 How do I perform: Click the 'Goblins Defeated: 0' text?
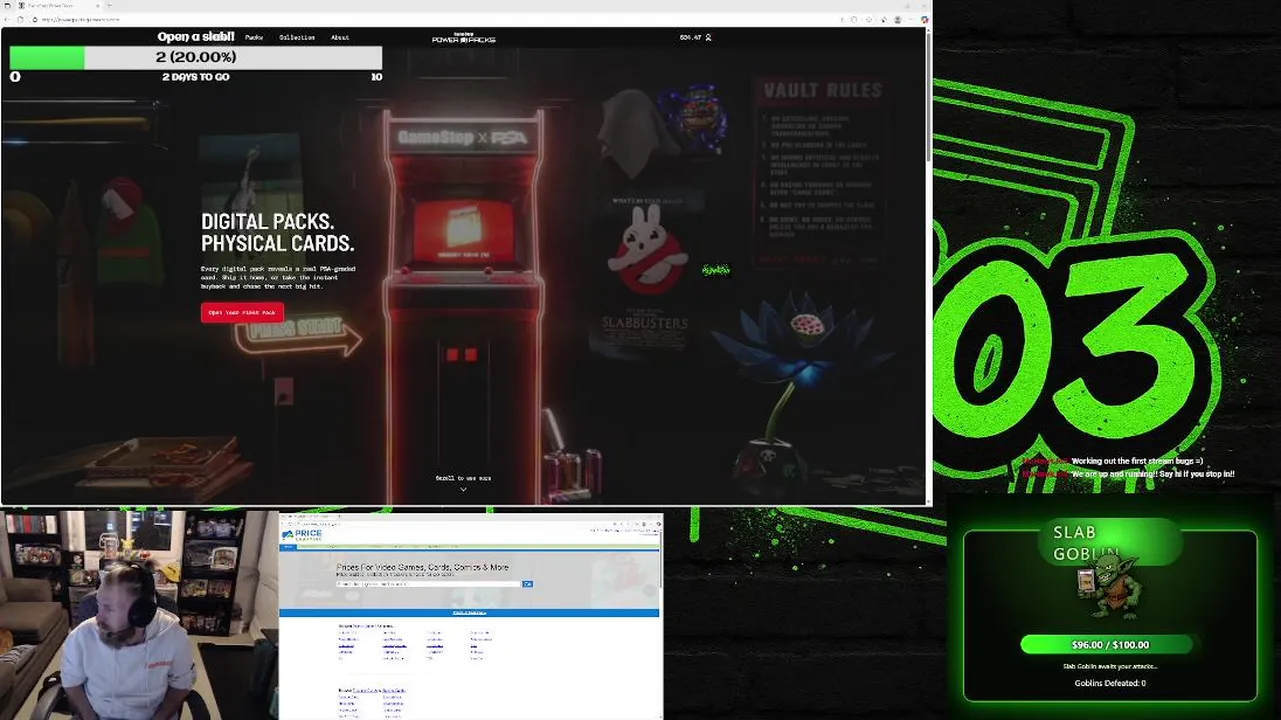coord(1110,683)
